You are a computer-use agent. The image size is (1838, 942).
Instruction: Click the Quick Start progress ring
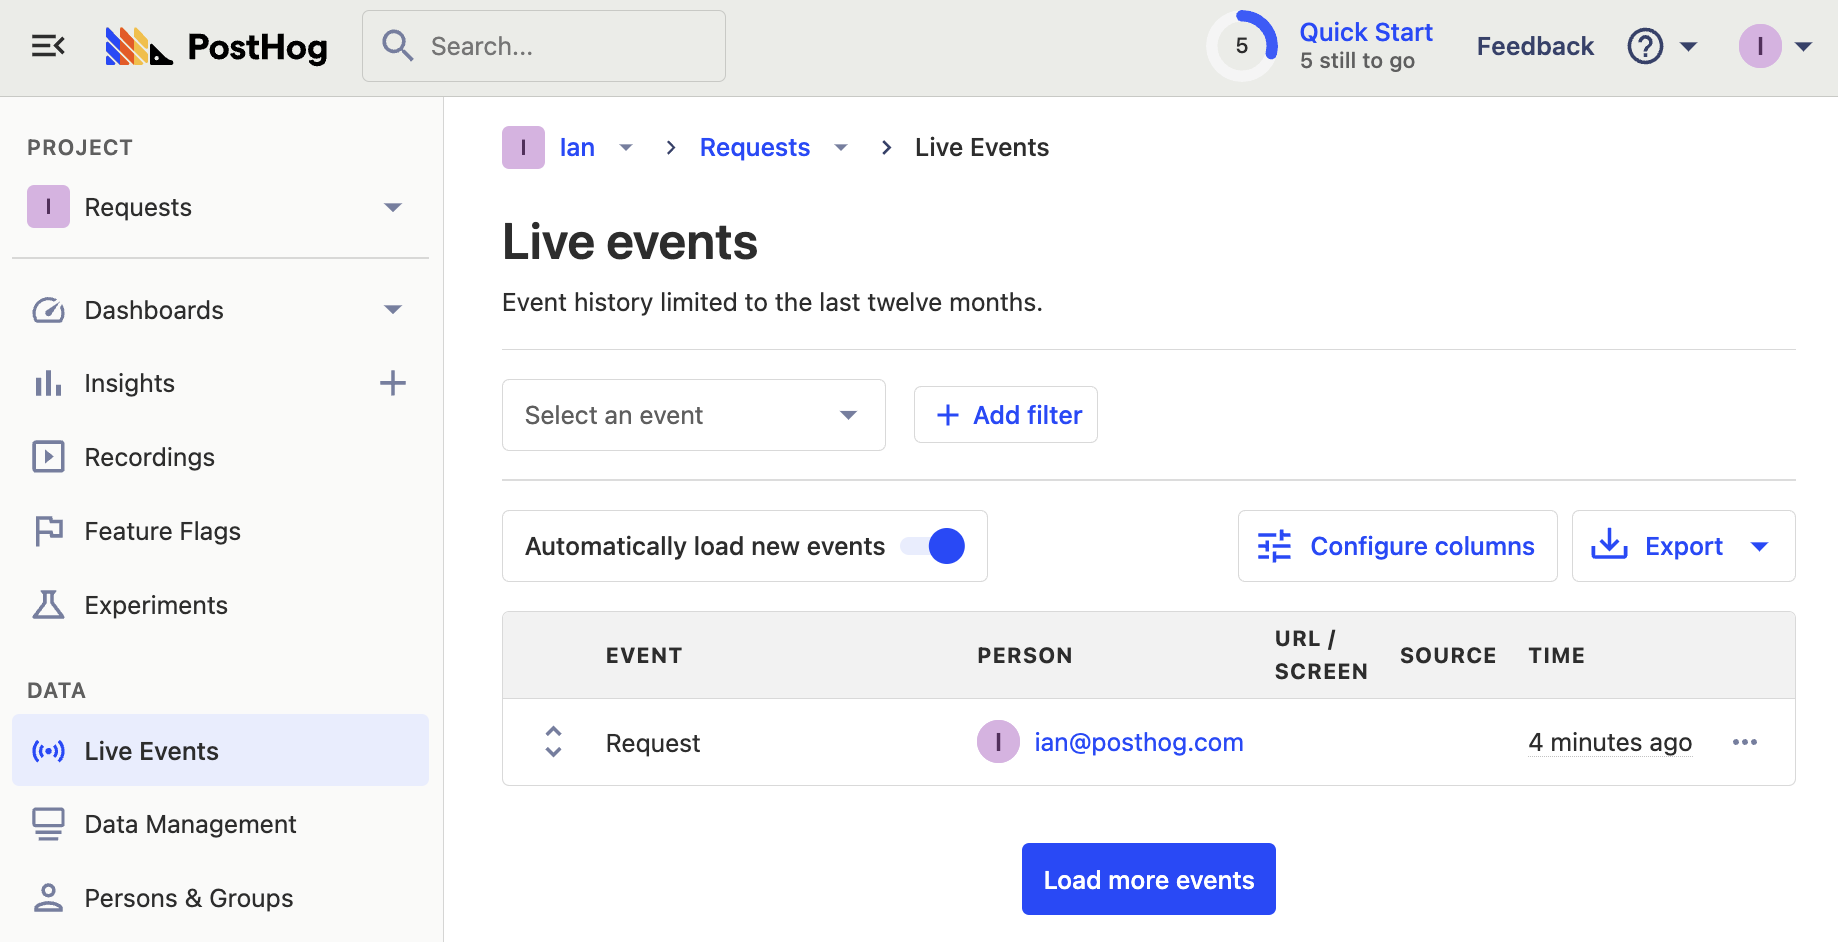[x=1241, y=45]
